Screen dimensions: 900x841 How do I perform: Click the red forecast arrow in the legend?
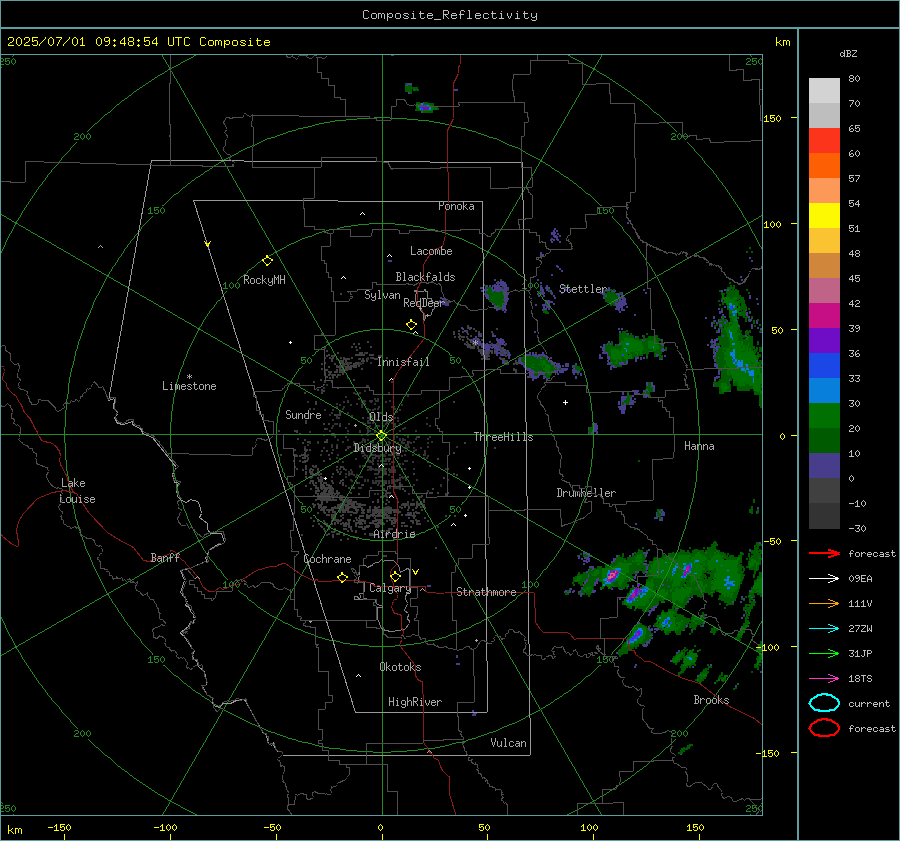[824, 553]
